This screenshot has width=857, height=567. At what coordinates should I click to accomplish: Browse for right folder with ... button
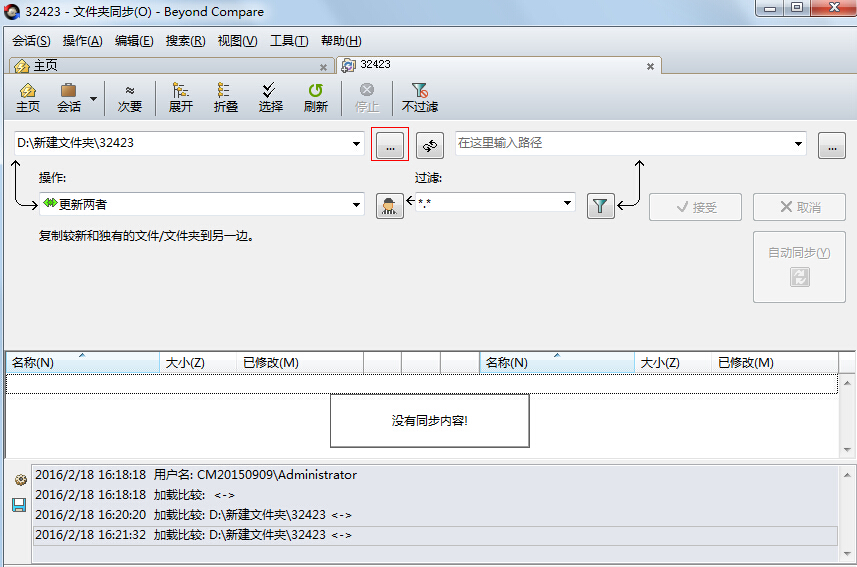tap(832, 145)
